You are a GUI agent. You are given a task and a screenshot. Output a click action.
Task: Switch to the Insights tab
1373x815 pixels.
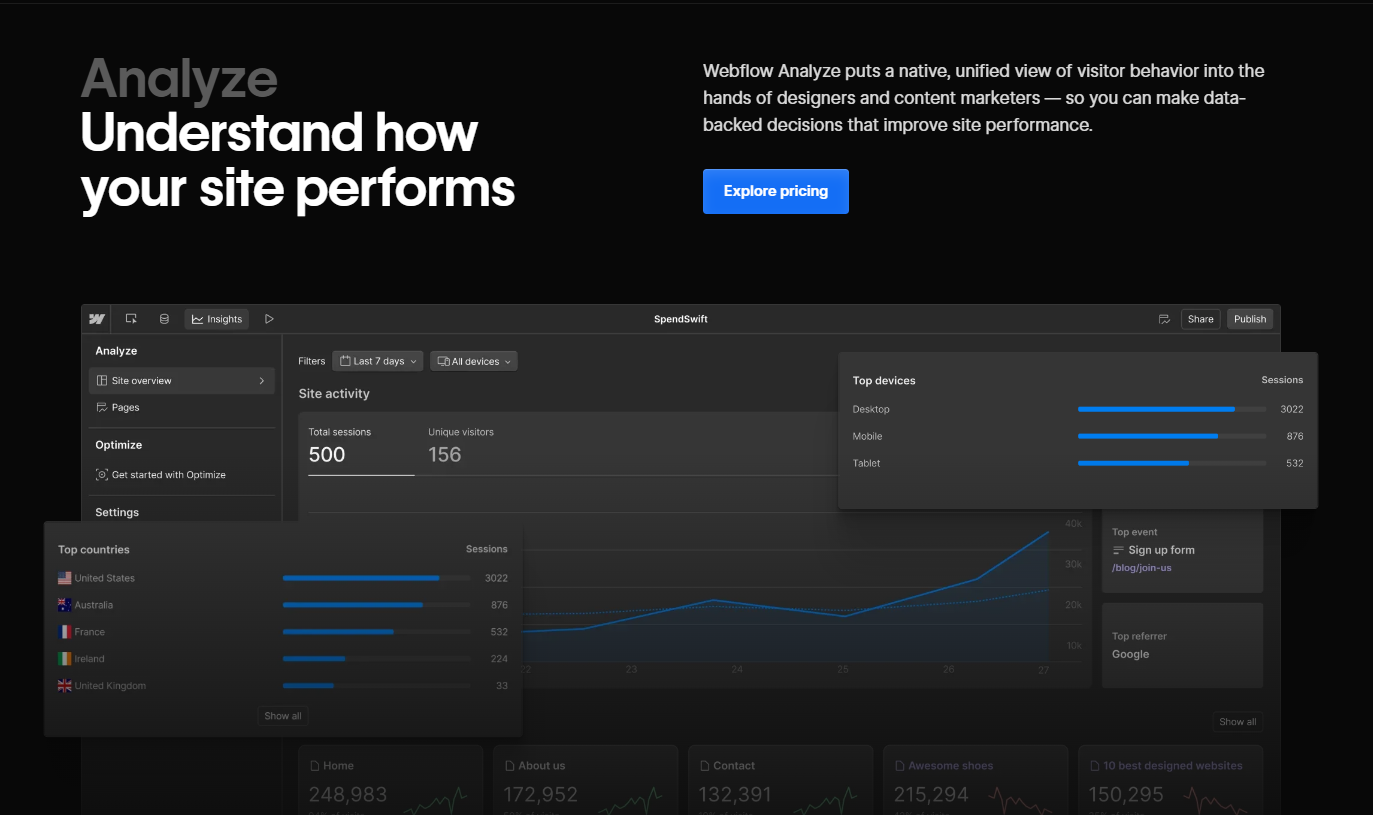click(217, 319)
